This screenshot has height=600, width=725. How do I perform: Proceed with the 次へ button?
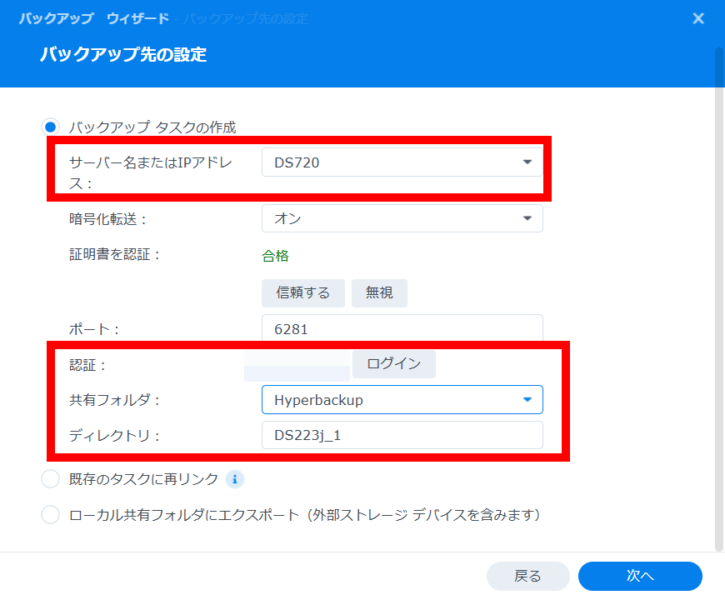640,576
